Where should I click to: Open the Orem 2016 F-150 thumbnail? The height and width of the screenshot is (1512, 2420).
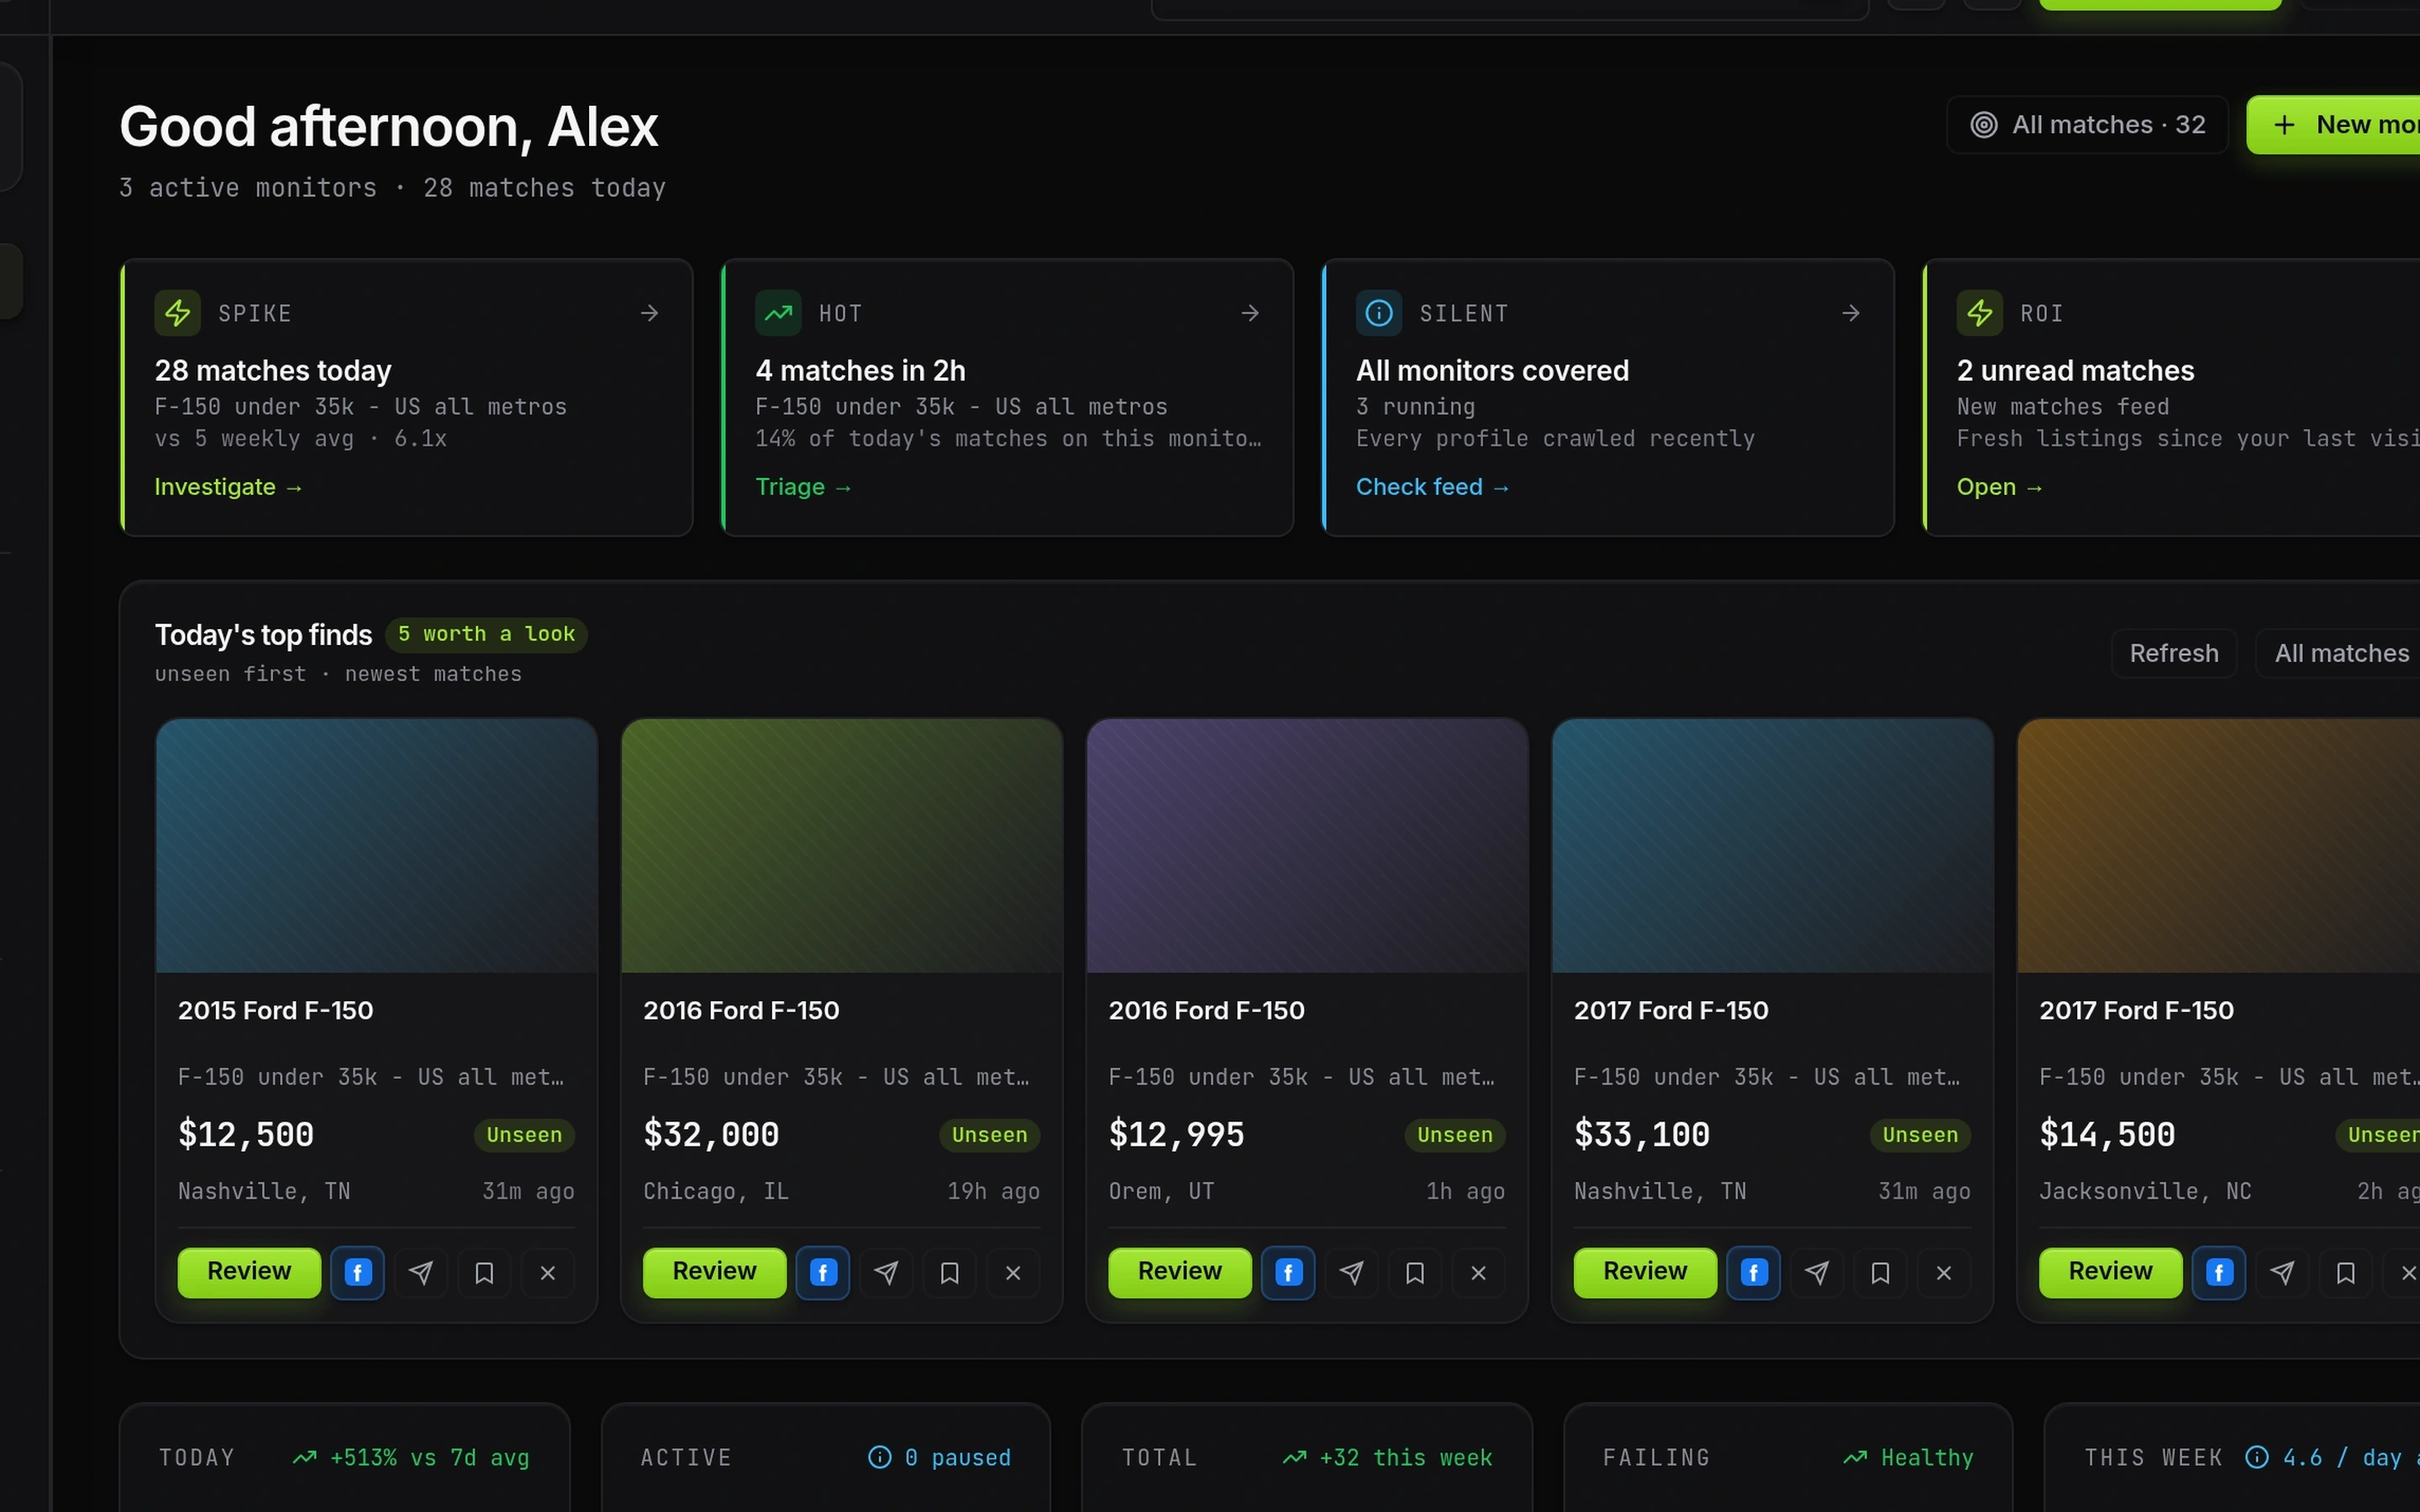click(x=1307, y=846)
